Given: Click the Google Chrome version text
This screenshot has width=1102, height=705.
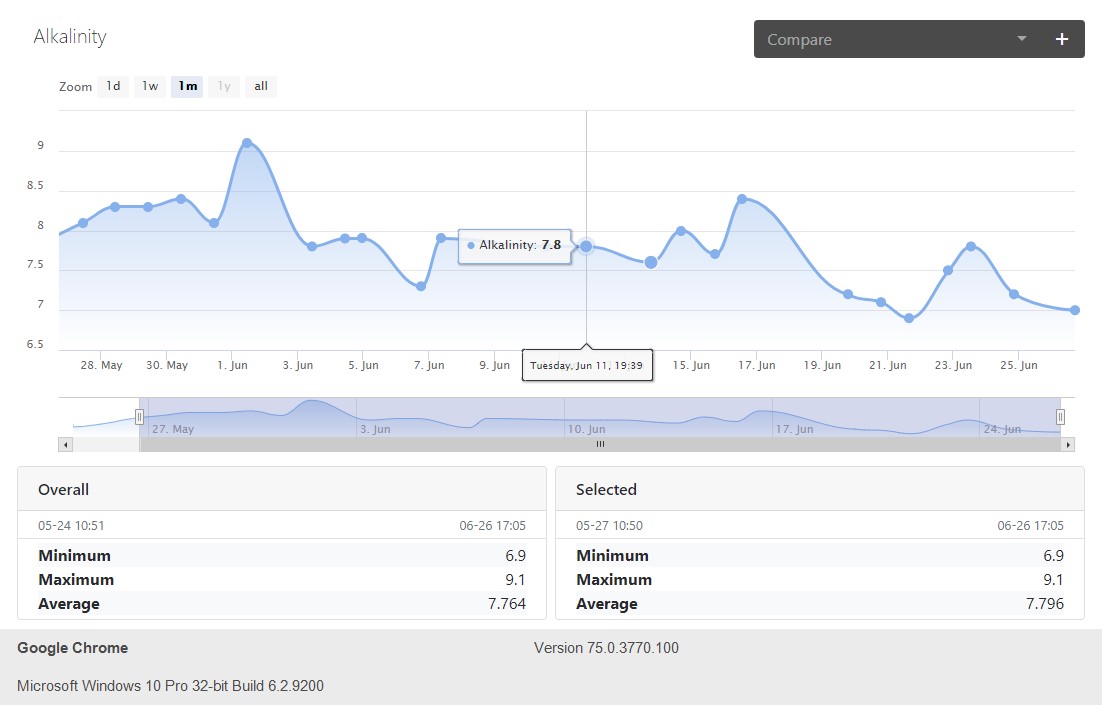Looking at the screenshot, I should click(606, 648).
